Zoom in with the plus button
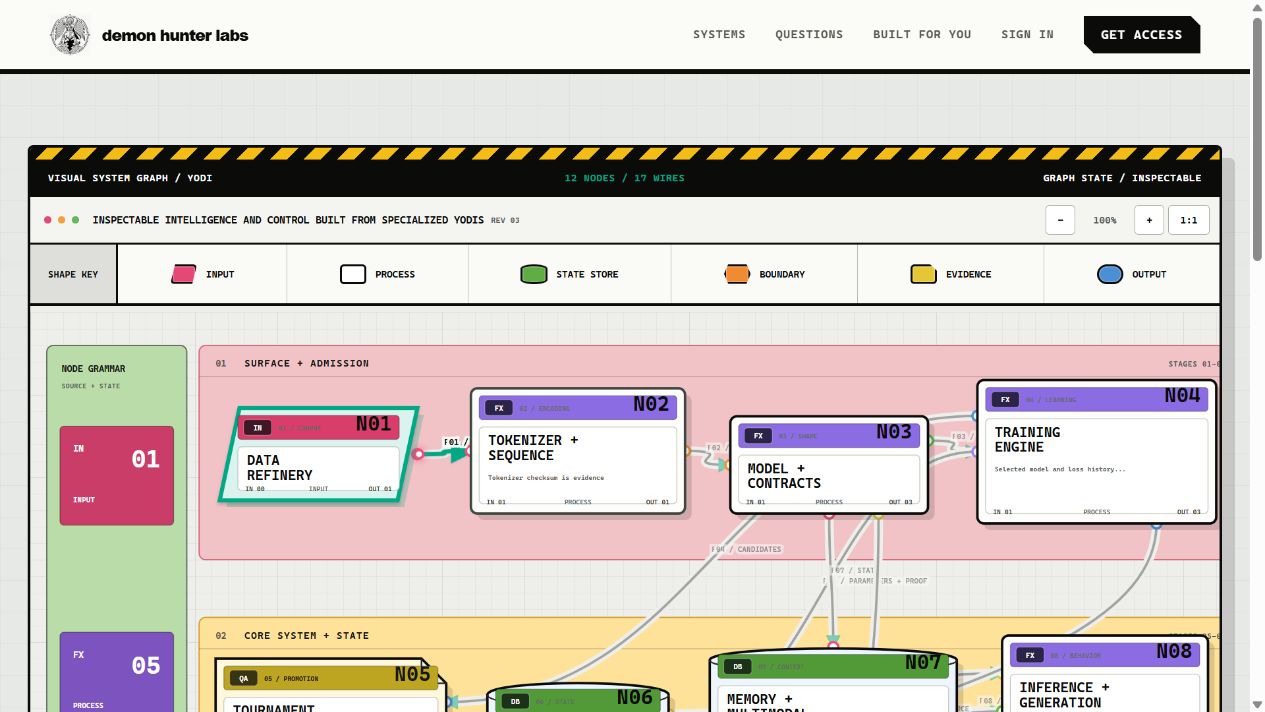1265x712 pixels. 1149,220
